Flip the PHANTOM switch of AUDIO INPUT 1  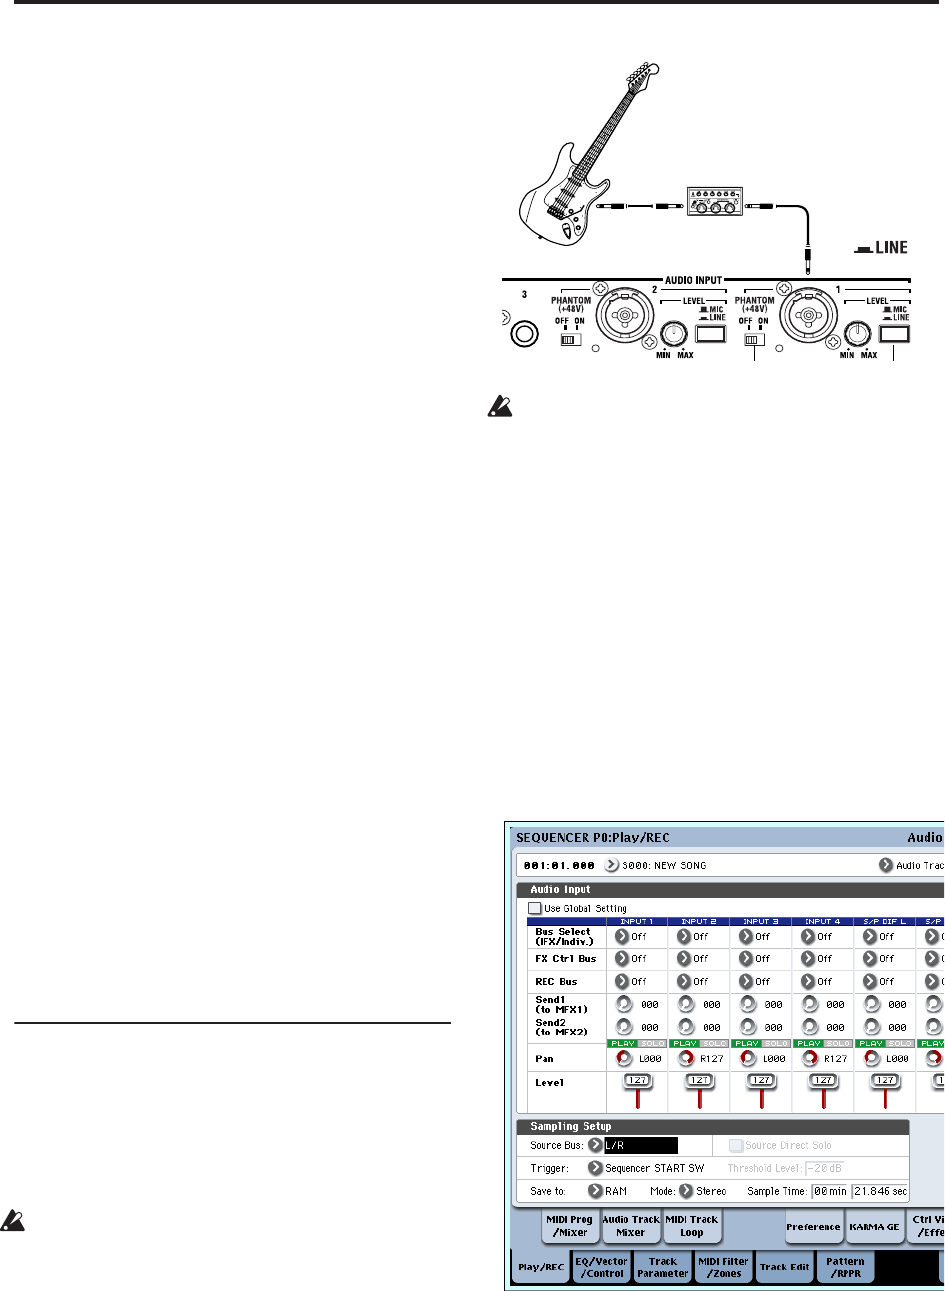click(x=753, y=341)
